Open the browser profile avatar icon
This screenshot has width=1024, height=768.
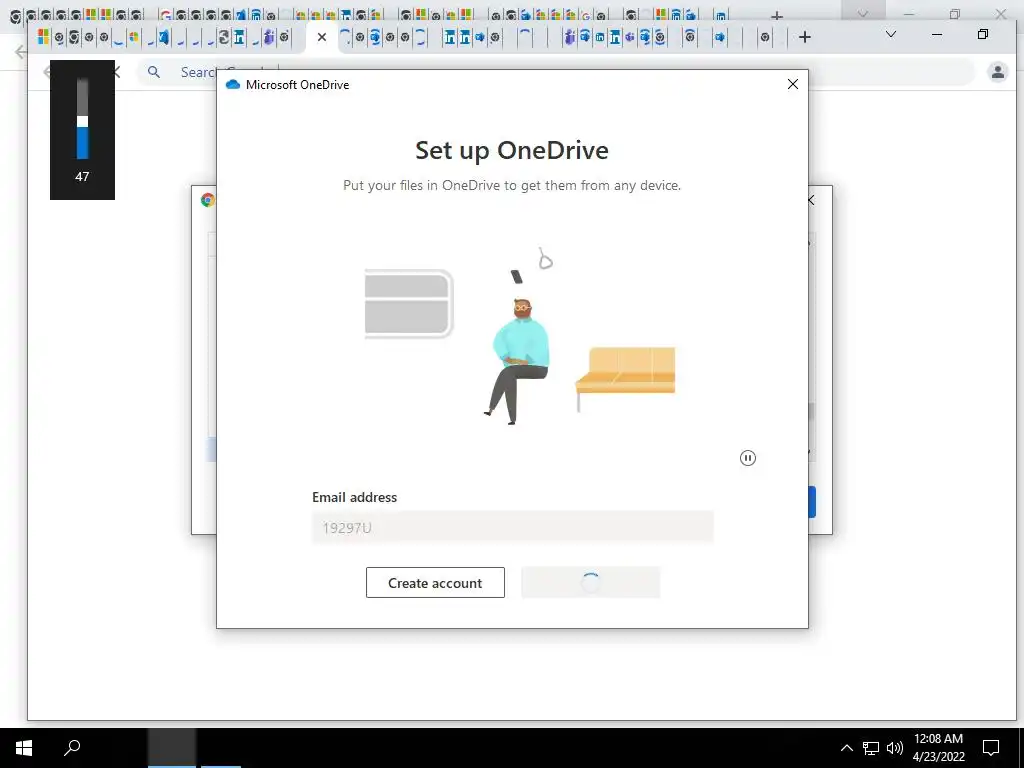(997, 72)
